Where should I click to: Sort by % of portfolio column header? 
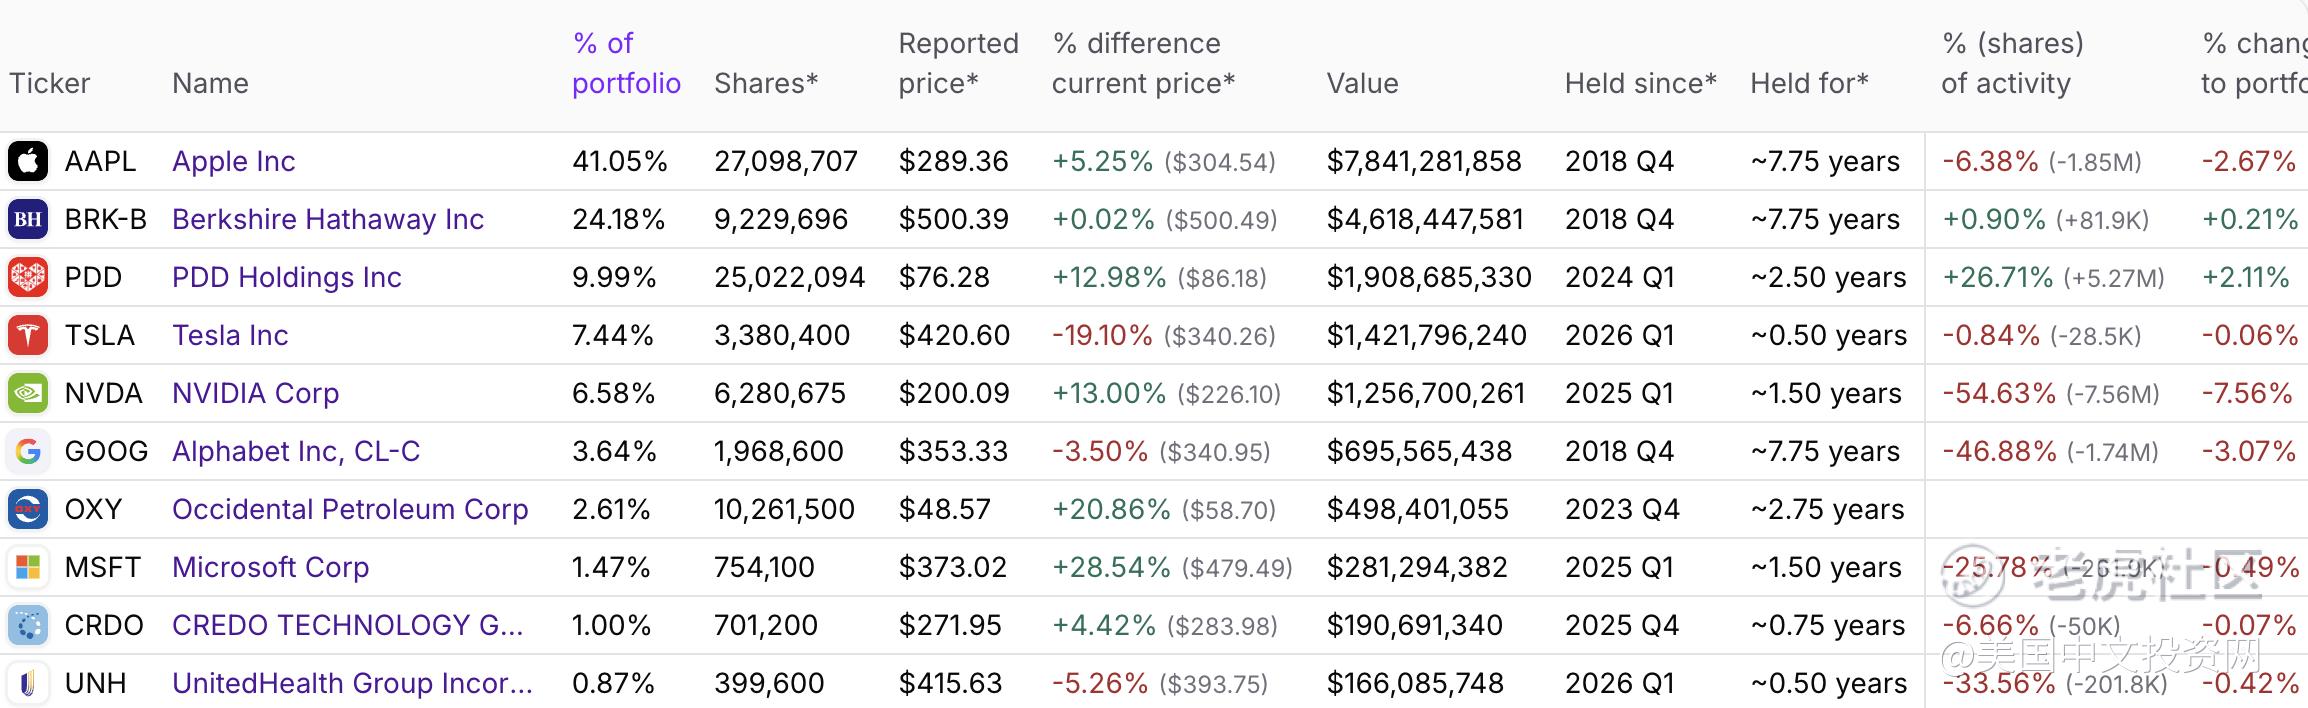(626, 63)
